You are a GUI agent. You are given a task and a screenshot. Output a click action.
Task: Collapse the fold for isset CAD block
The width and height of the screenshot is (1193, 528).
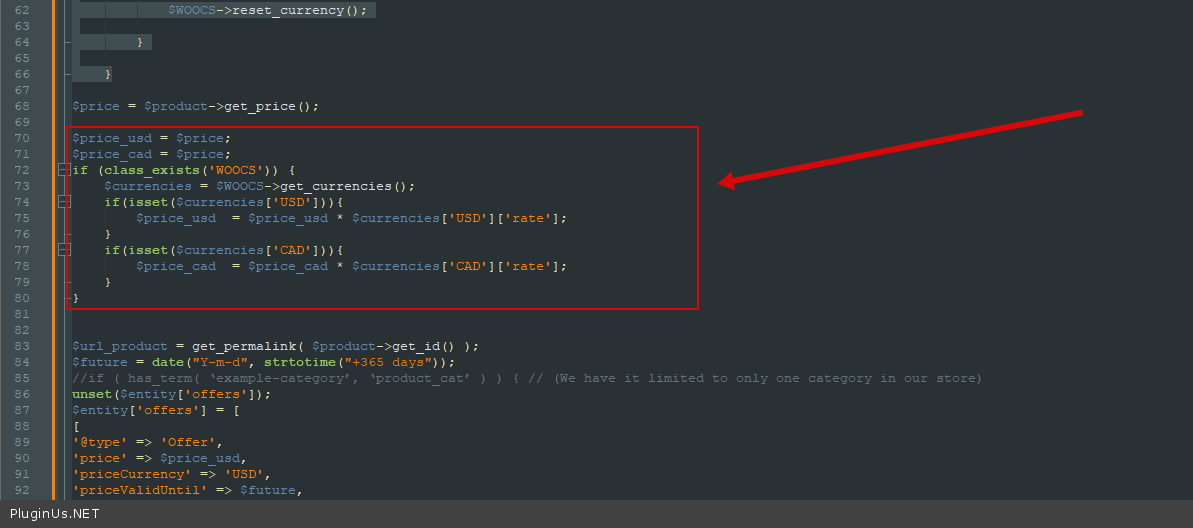[x=65, y=250]
